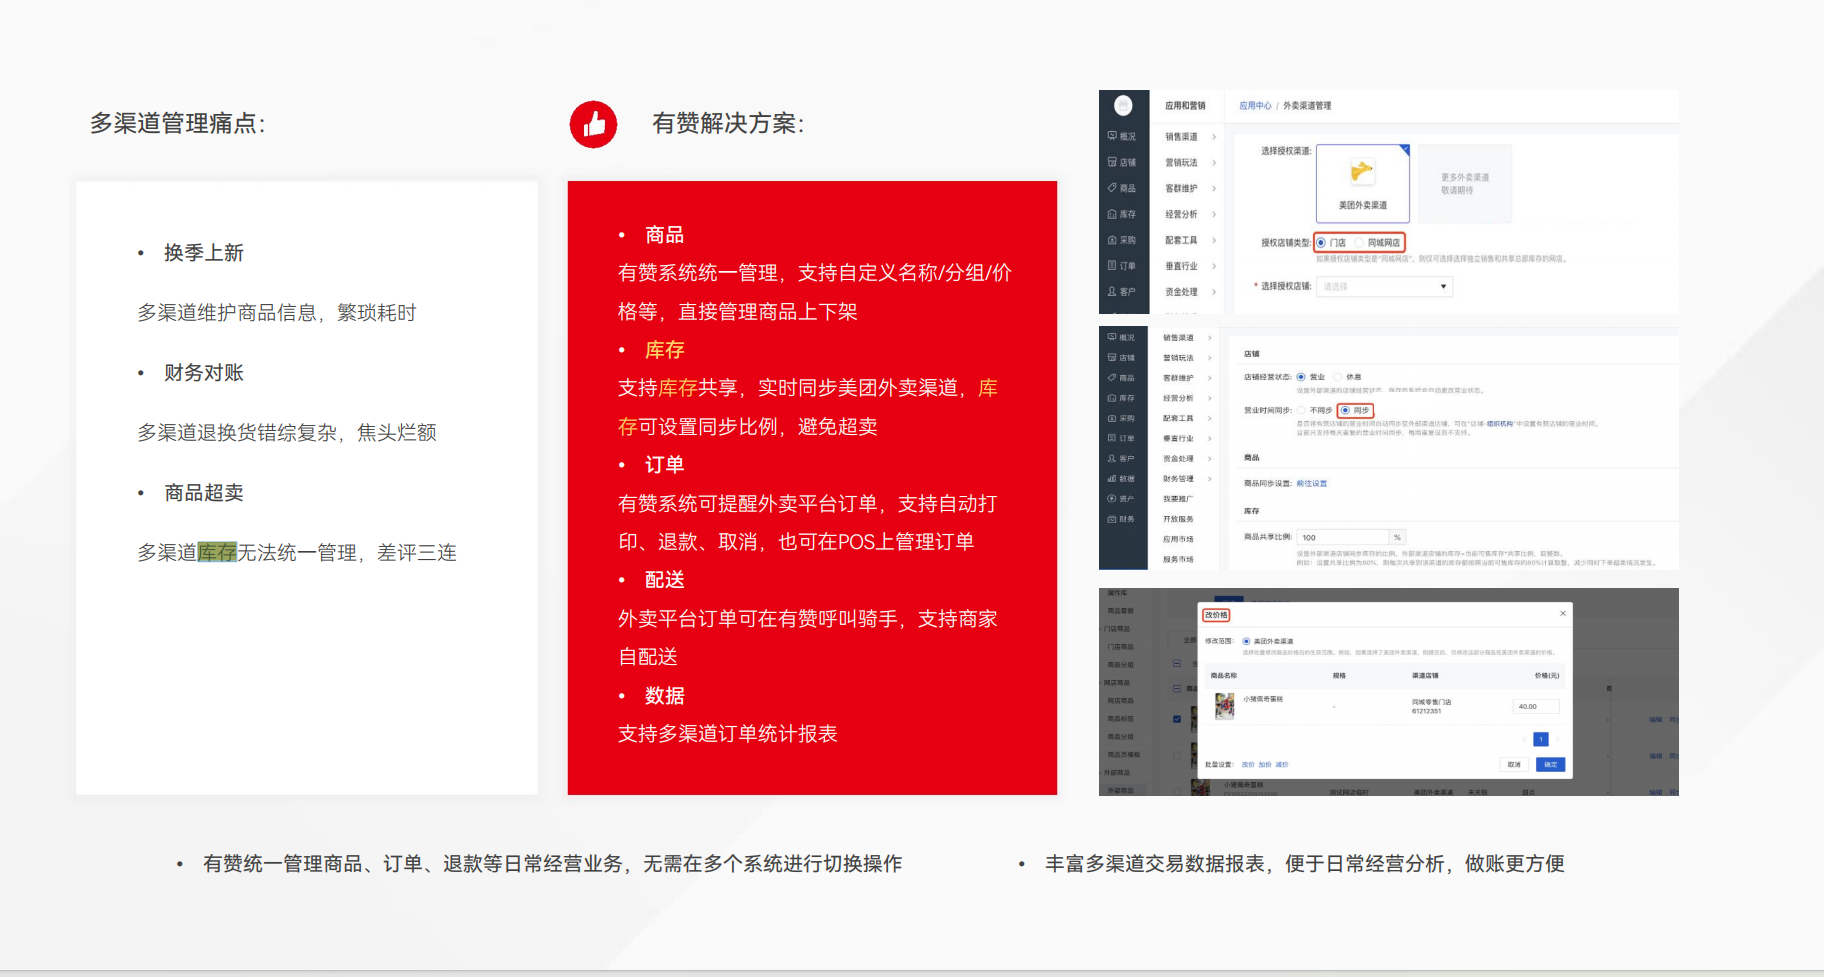
Task: Expand the 财务管理 submenu chevron
Action: (1209, 479)
